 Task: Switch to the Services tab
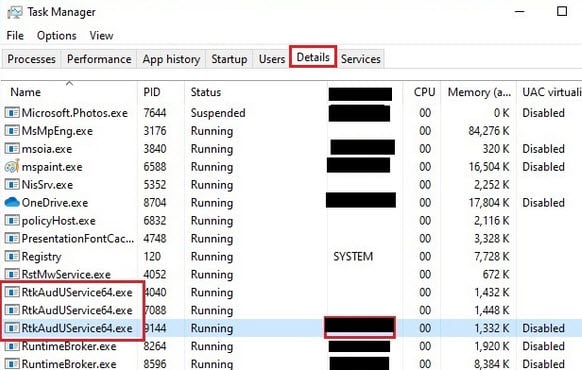coord(360,59)
